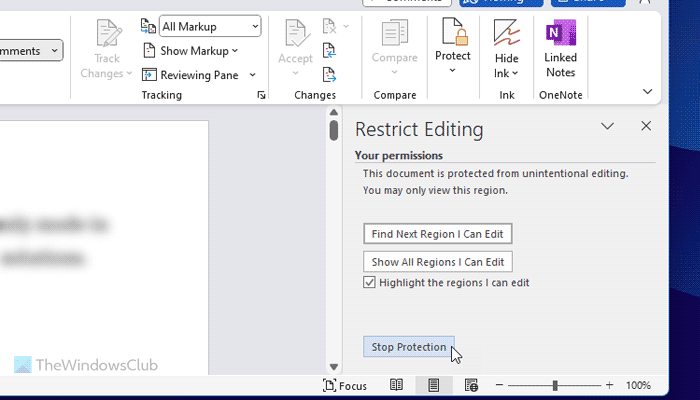The image size is (700, 400).
Task: Click Find Next Region I Can Edit
Action: (438, 234)
